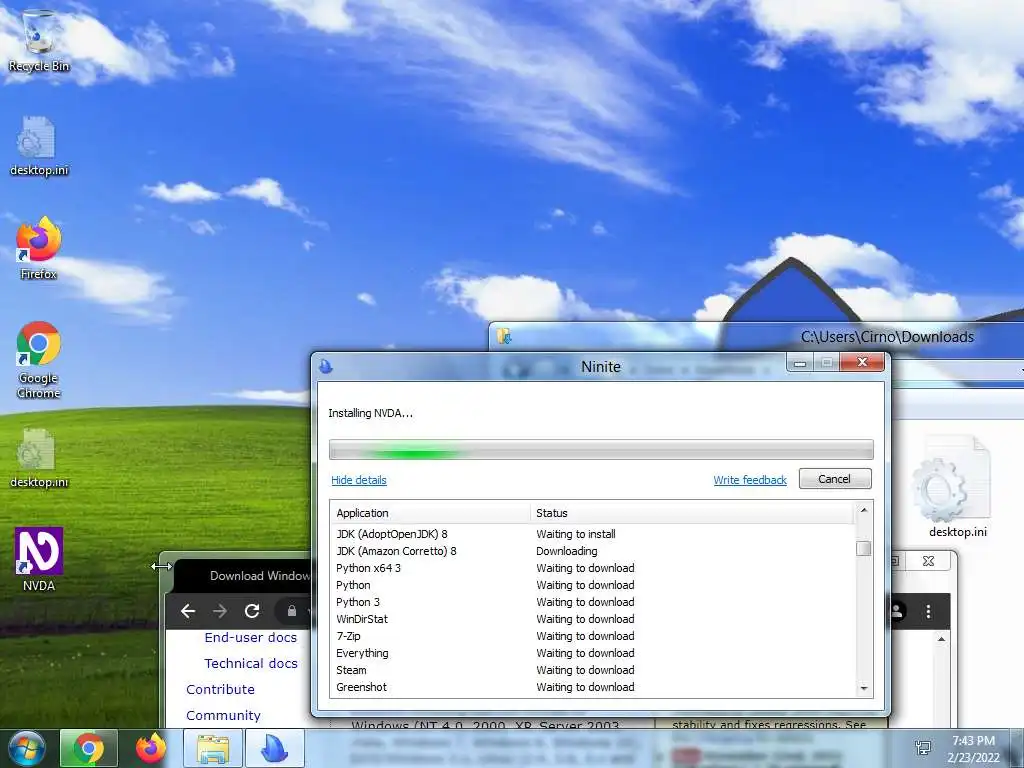Focus Ninite from its taskbar button
Screen dimensions: 1024x768
coord(274,748)
